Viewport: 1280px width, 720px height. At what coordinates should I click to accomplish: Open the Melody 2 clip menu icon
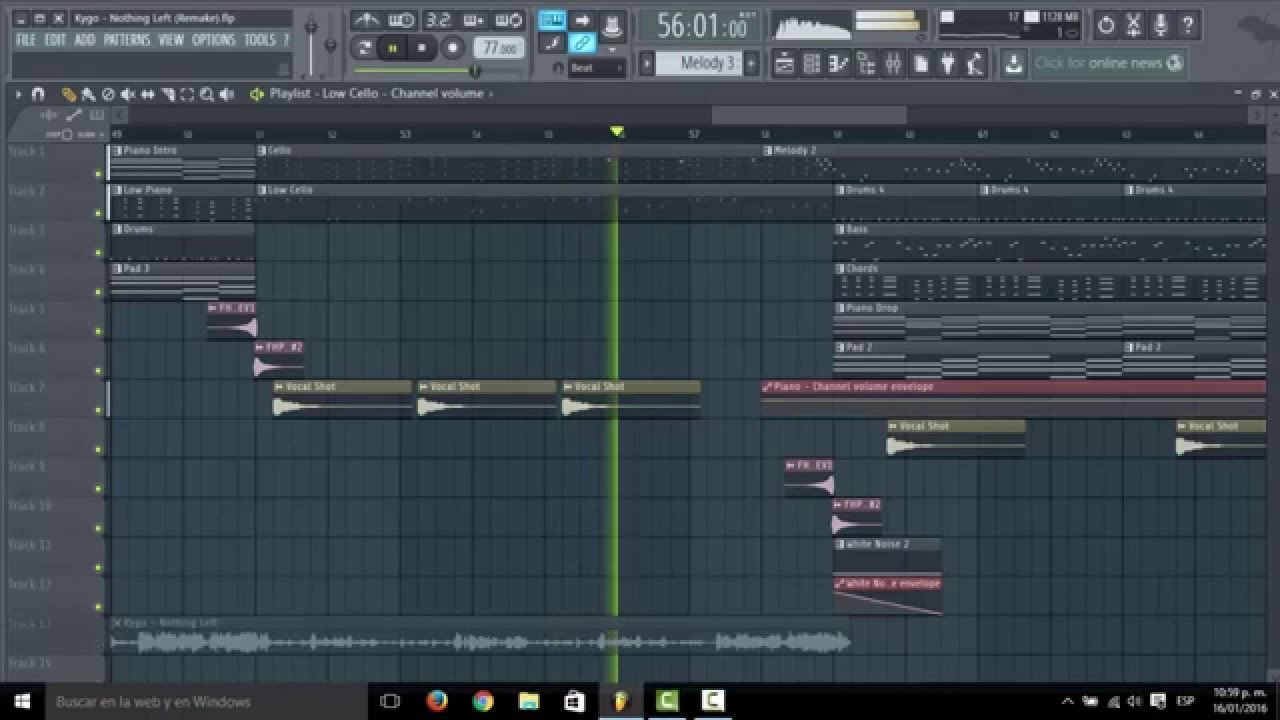coord(768,150)
